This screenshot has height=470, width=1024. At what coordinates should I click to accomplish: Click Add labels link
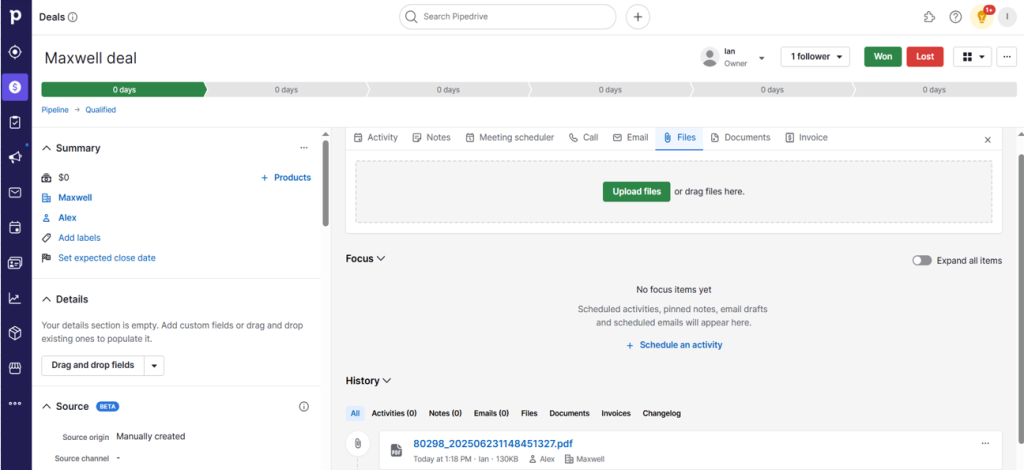pyautogui.click(x=79, y=238)
